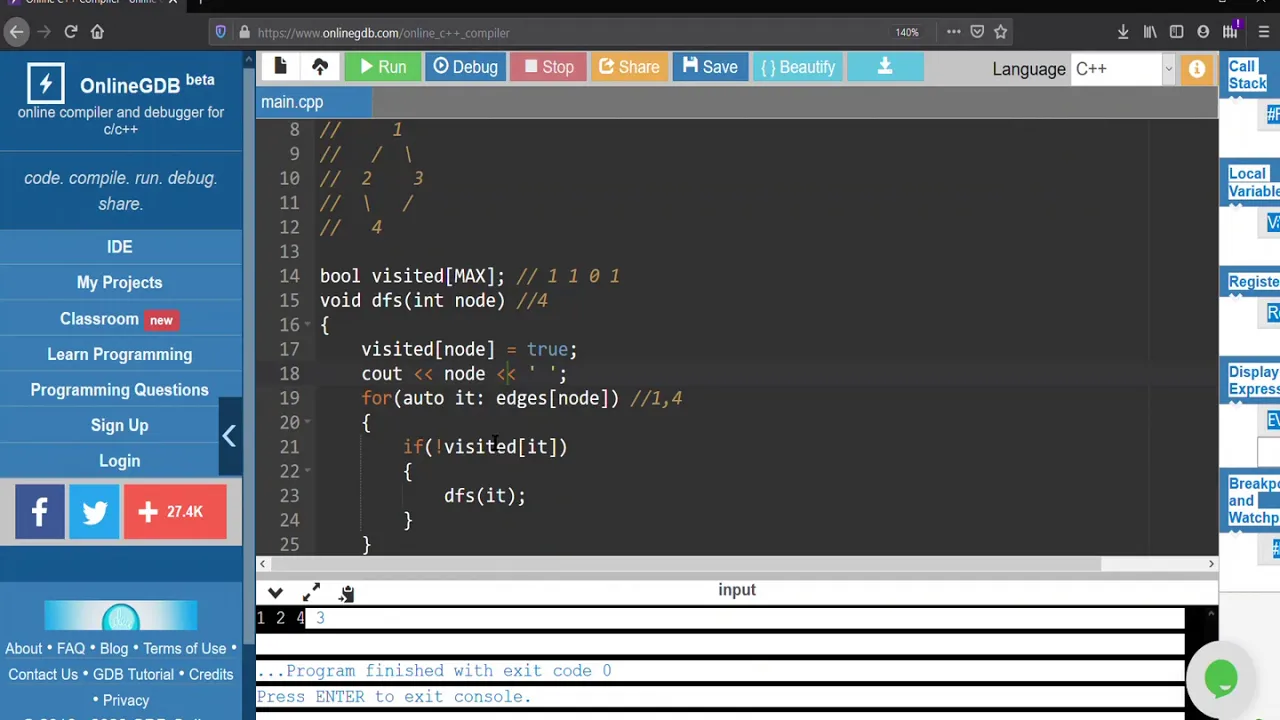Click the Save to Pocket icon

click(x=977, y=32)
